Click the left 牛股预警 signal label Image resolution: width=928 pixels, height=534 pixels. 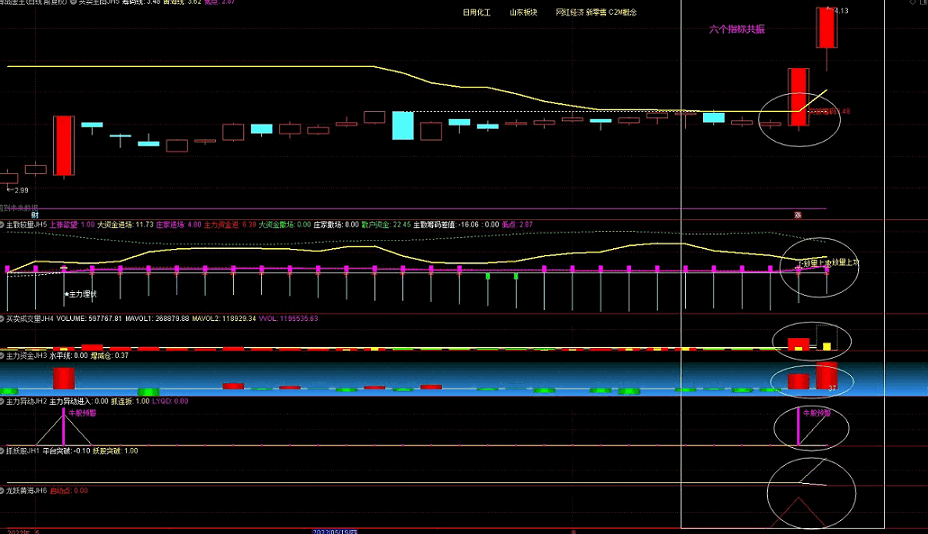82,413
